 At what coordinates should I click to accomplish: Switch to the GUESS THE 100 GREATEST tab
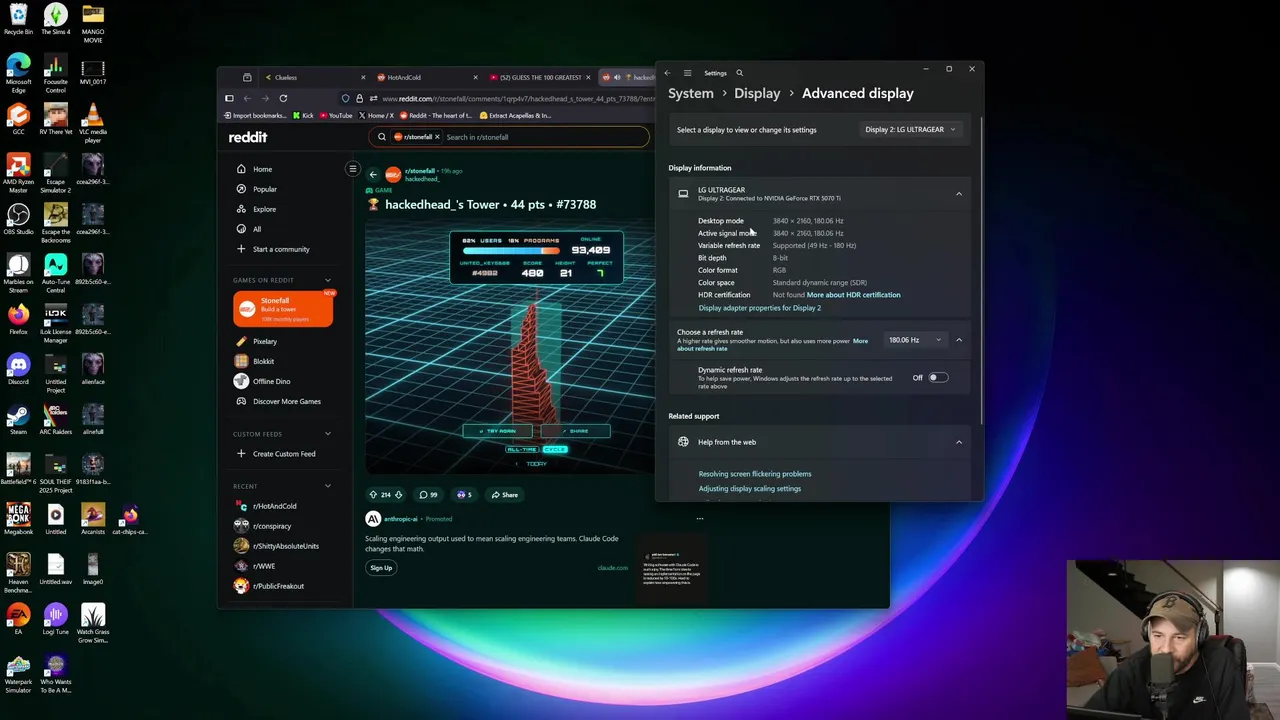(538, 77)
